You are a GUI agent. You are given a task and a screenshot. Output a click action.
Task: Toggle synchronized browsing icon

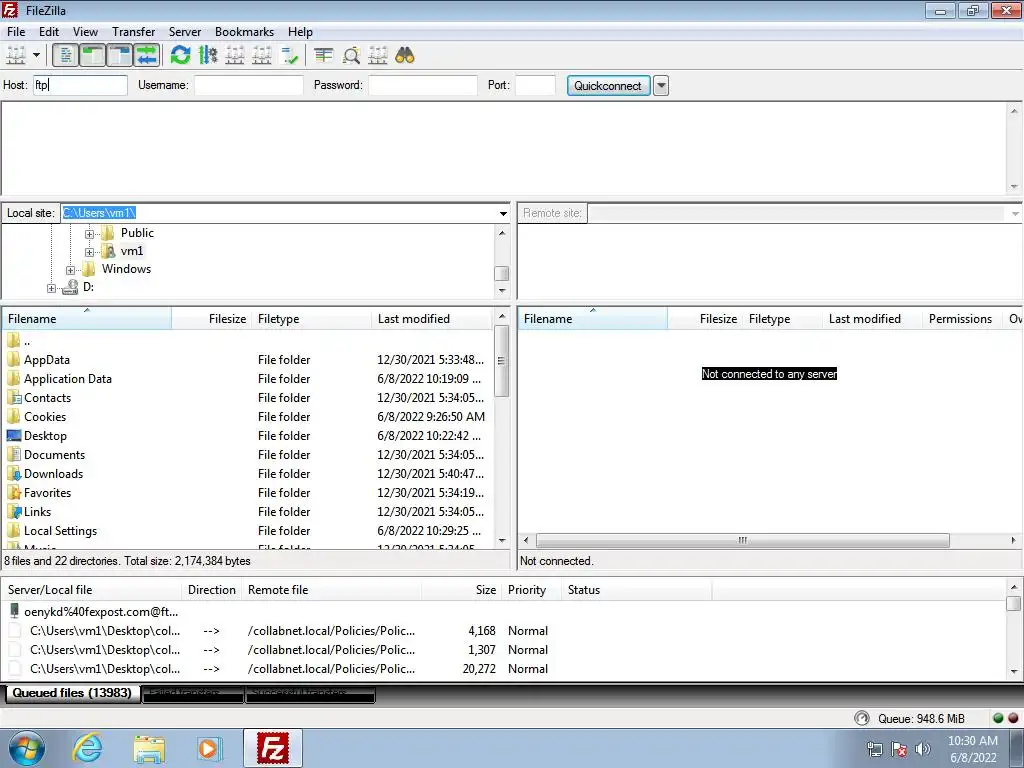click(x=377, y=56)
